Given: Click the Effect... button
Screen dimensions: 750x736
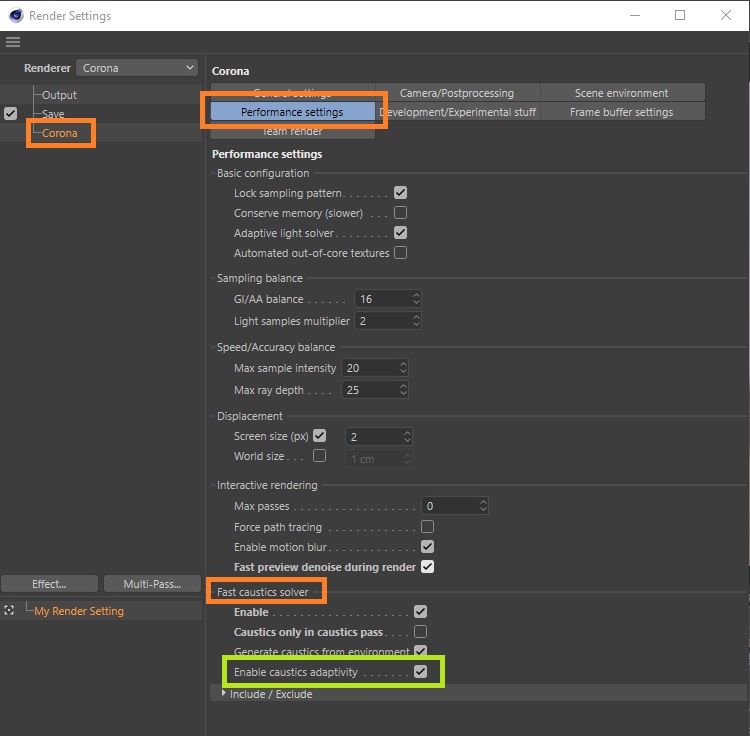Looking at the screenshot, I should pos(49,584).
